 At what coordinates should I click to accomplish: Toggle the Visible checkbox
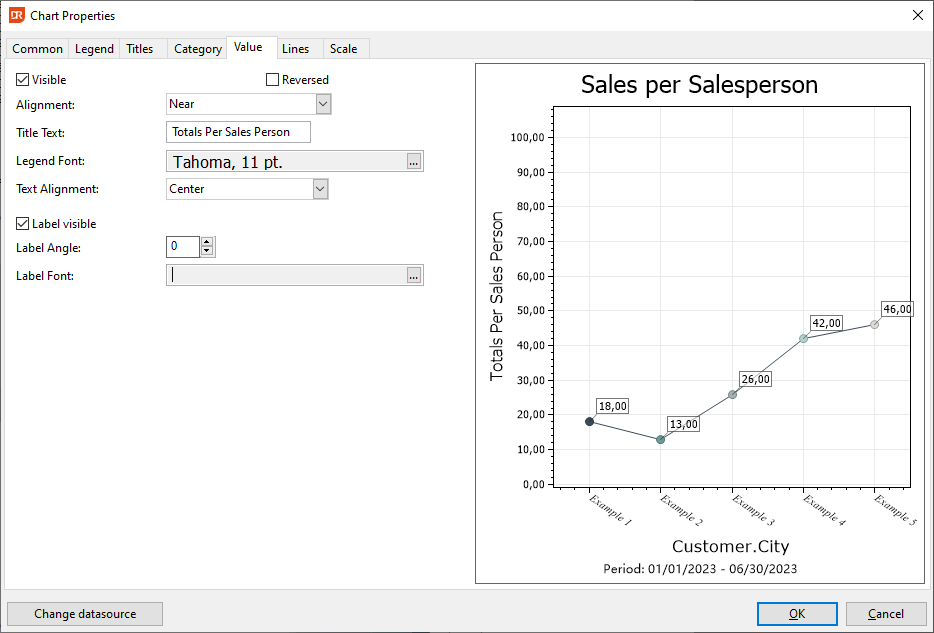[23, 79]
